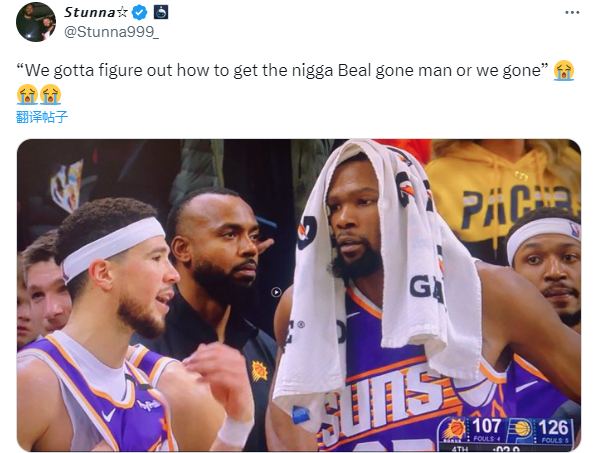This screenshot has height=453, width=596.
Task: Click the first crying emoji on second line
Action: coord(27,94)
